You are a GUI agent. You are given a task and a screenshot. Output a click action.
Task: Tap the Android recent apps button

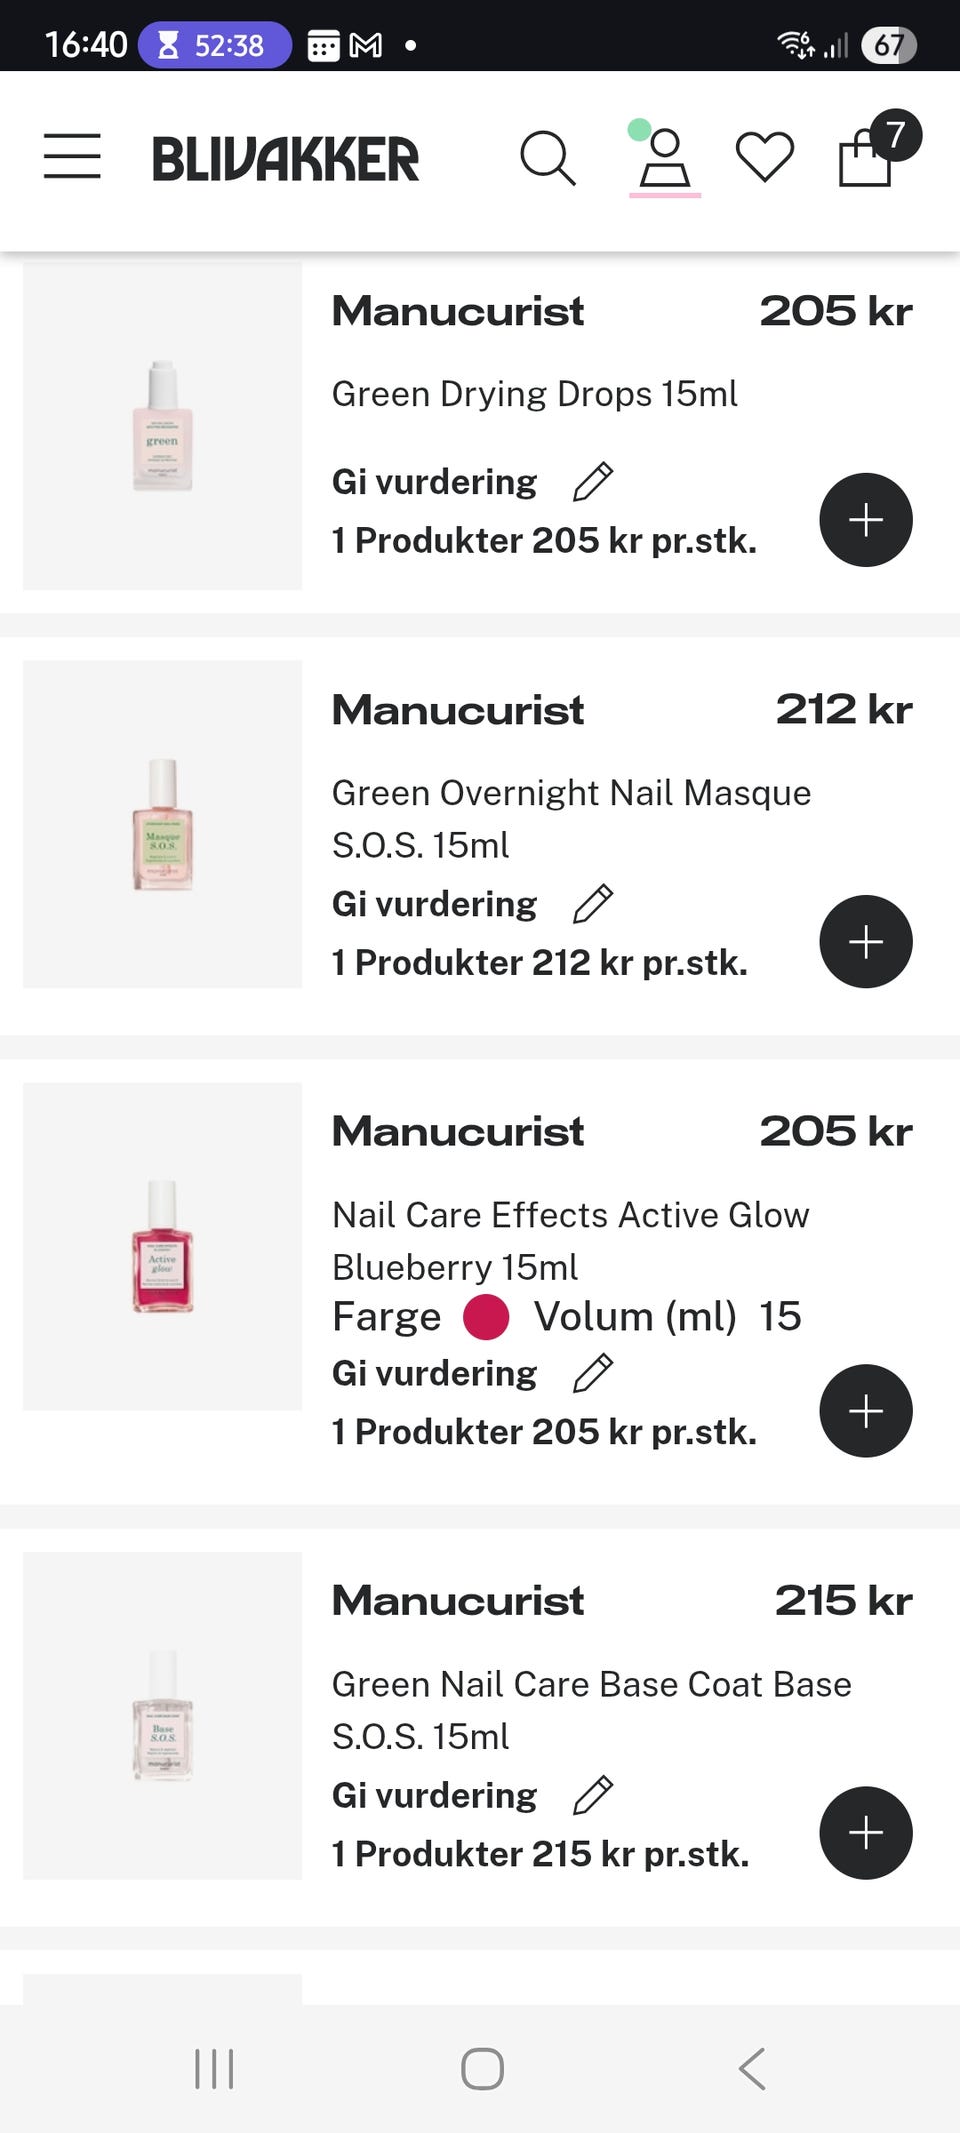pyautogui.click(x=214, y=2069)
